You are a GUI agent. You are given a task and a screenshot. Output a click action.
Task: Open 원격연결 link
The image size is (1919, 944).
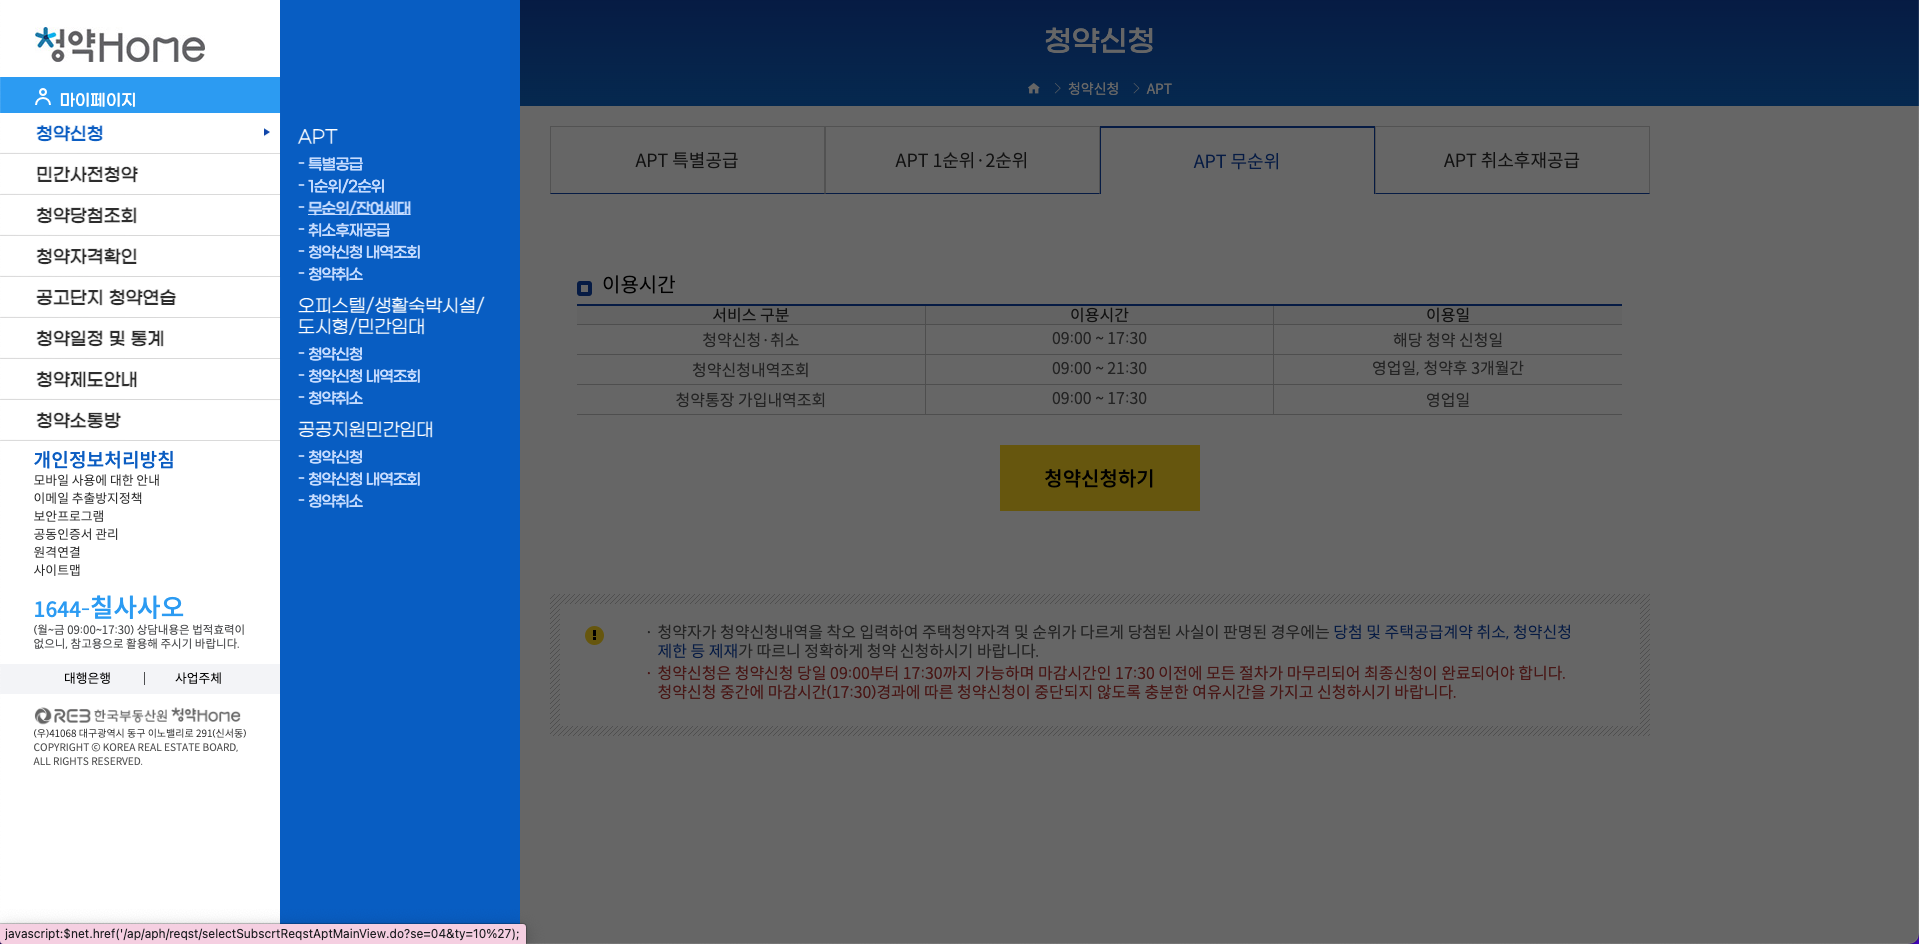(x=57, y=552)
